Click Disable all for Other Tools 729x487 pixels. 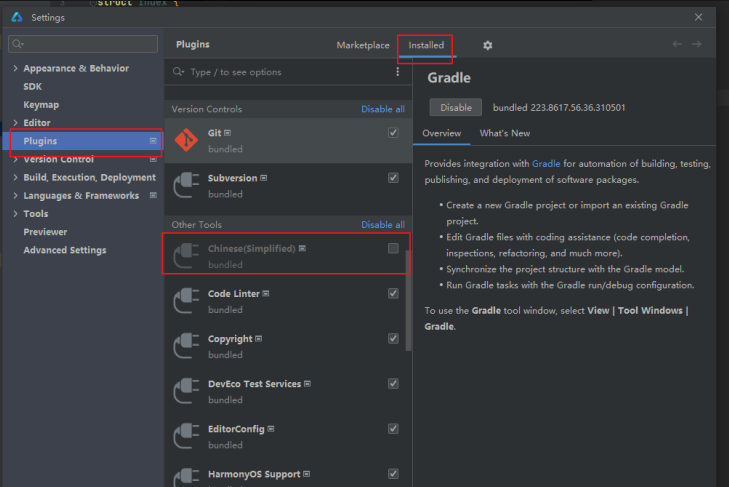383,225
